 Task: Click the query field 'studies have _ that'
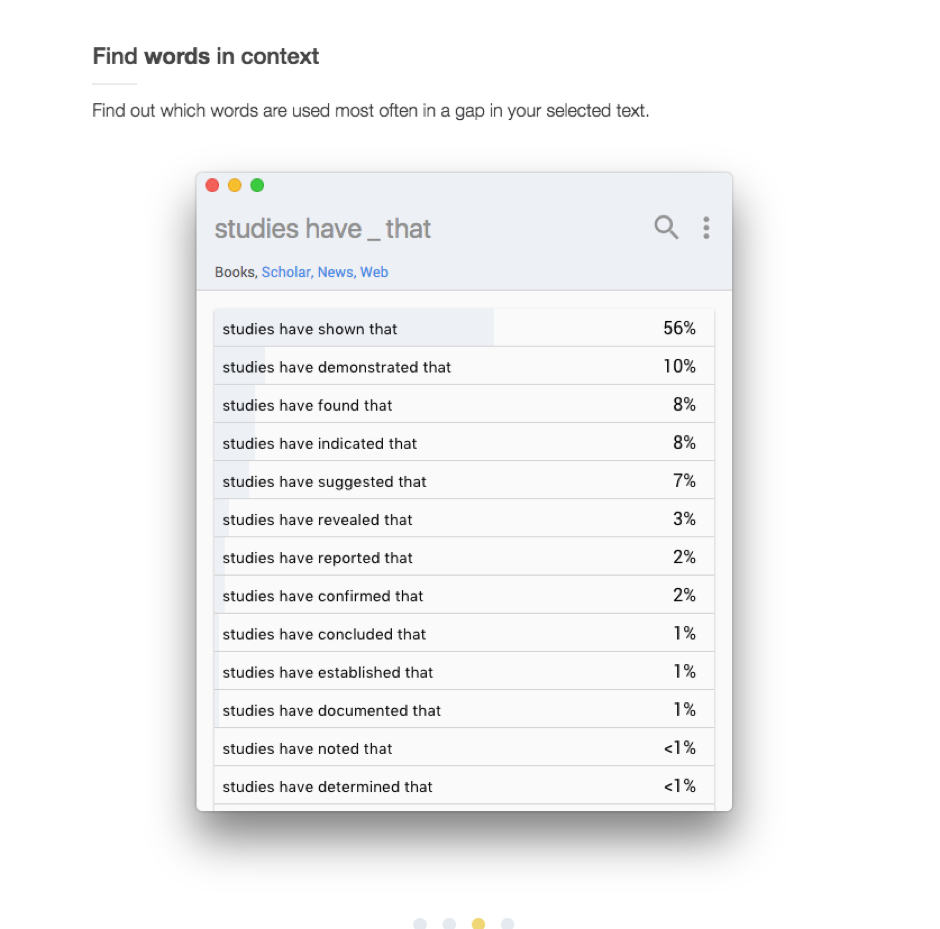[322, 228]
